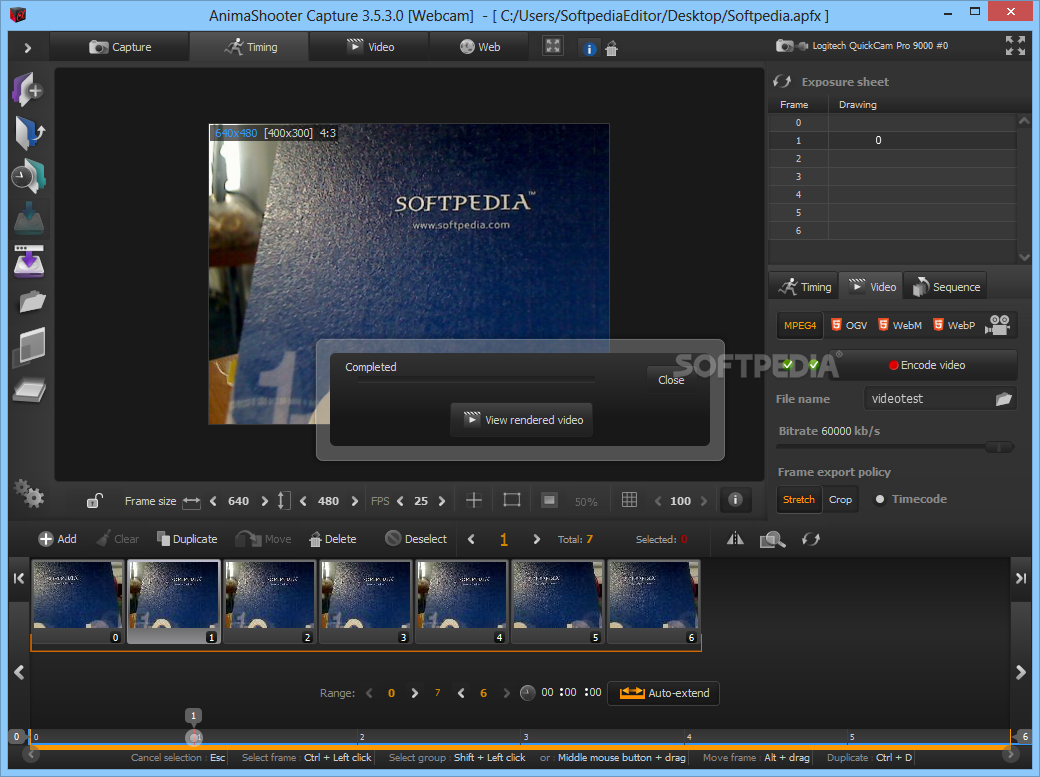This screenshot has width=1040, height=777.
Task: Click the blue info icon in top toolbar
Action: [x=589, y=48]
